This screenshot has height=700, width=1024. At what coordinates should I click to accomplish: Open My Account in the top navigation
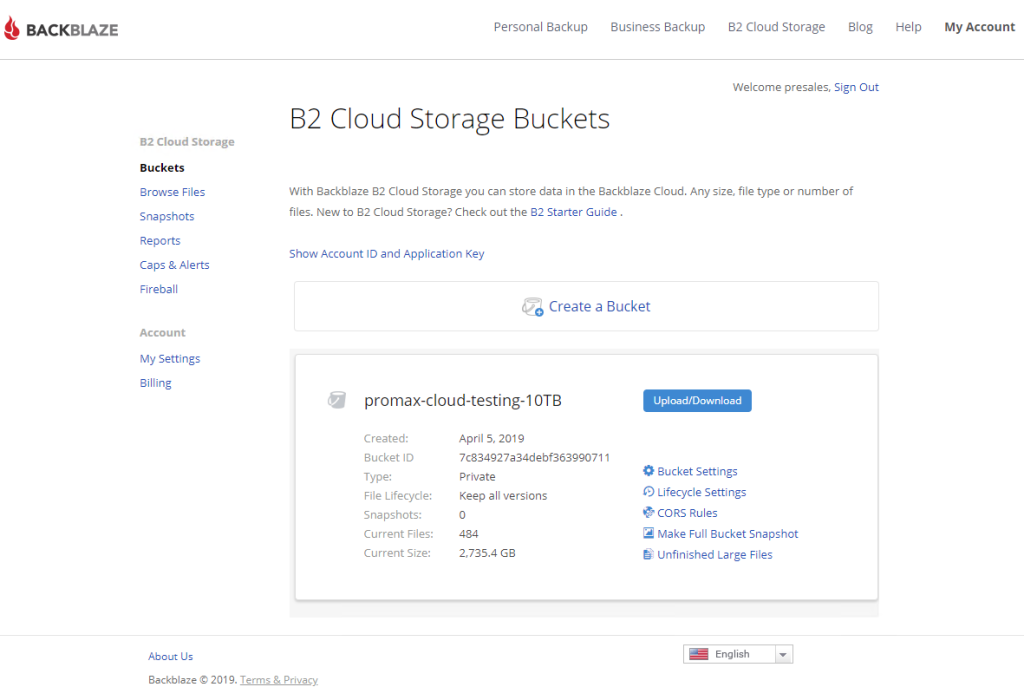pos(980,27)
